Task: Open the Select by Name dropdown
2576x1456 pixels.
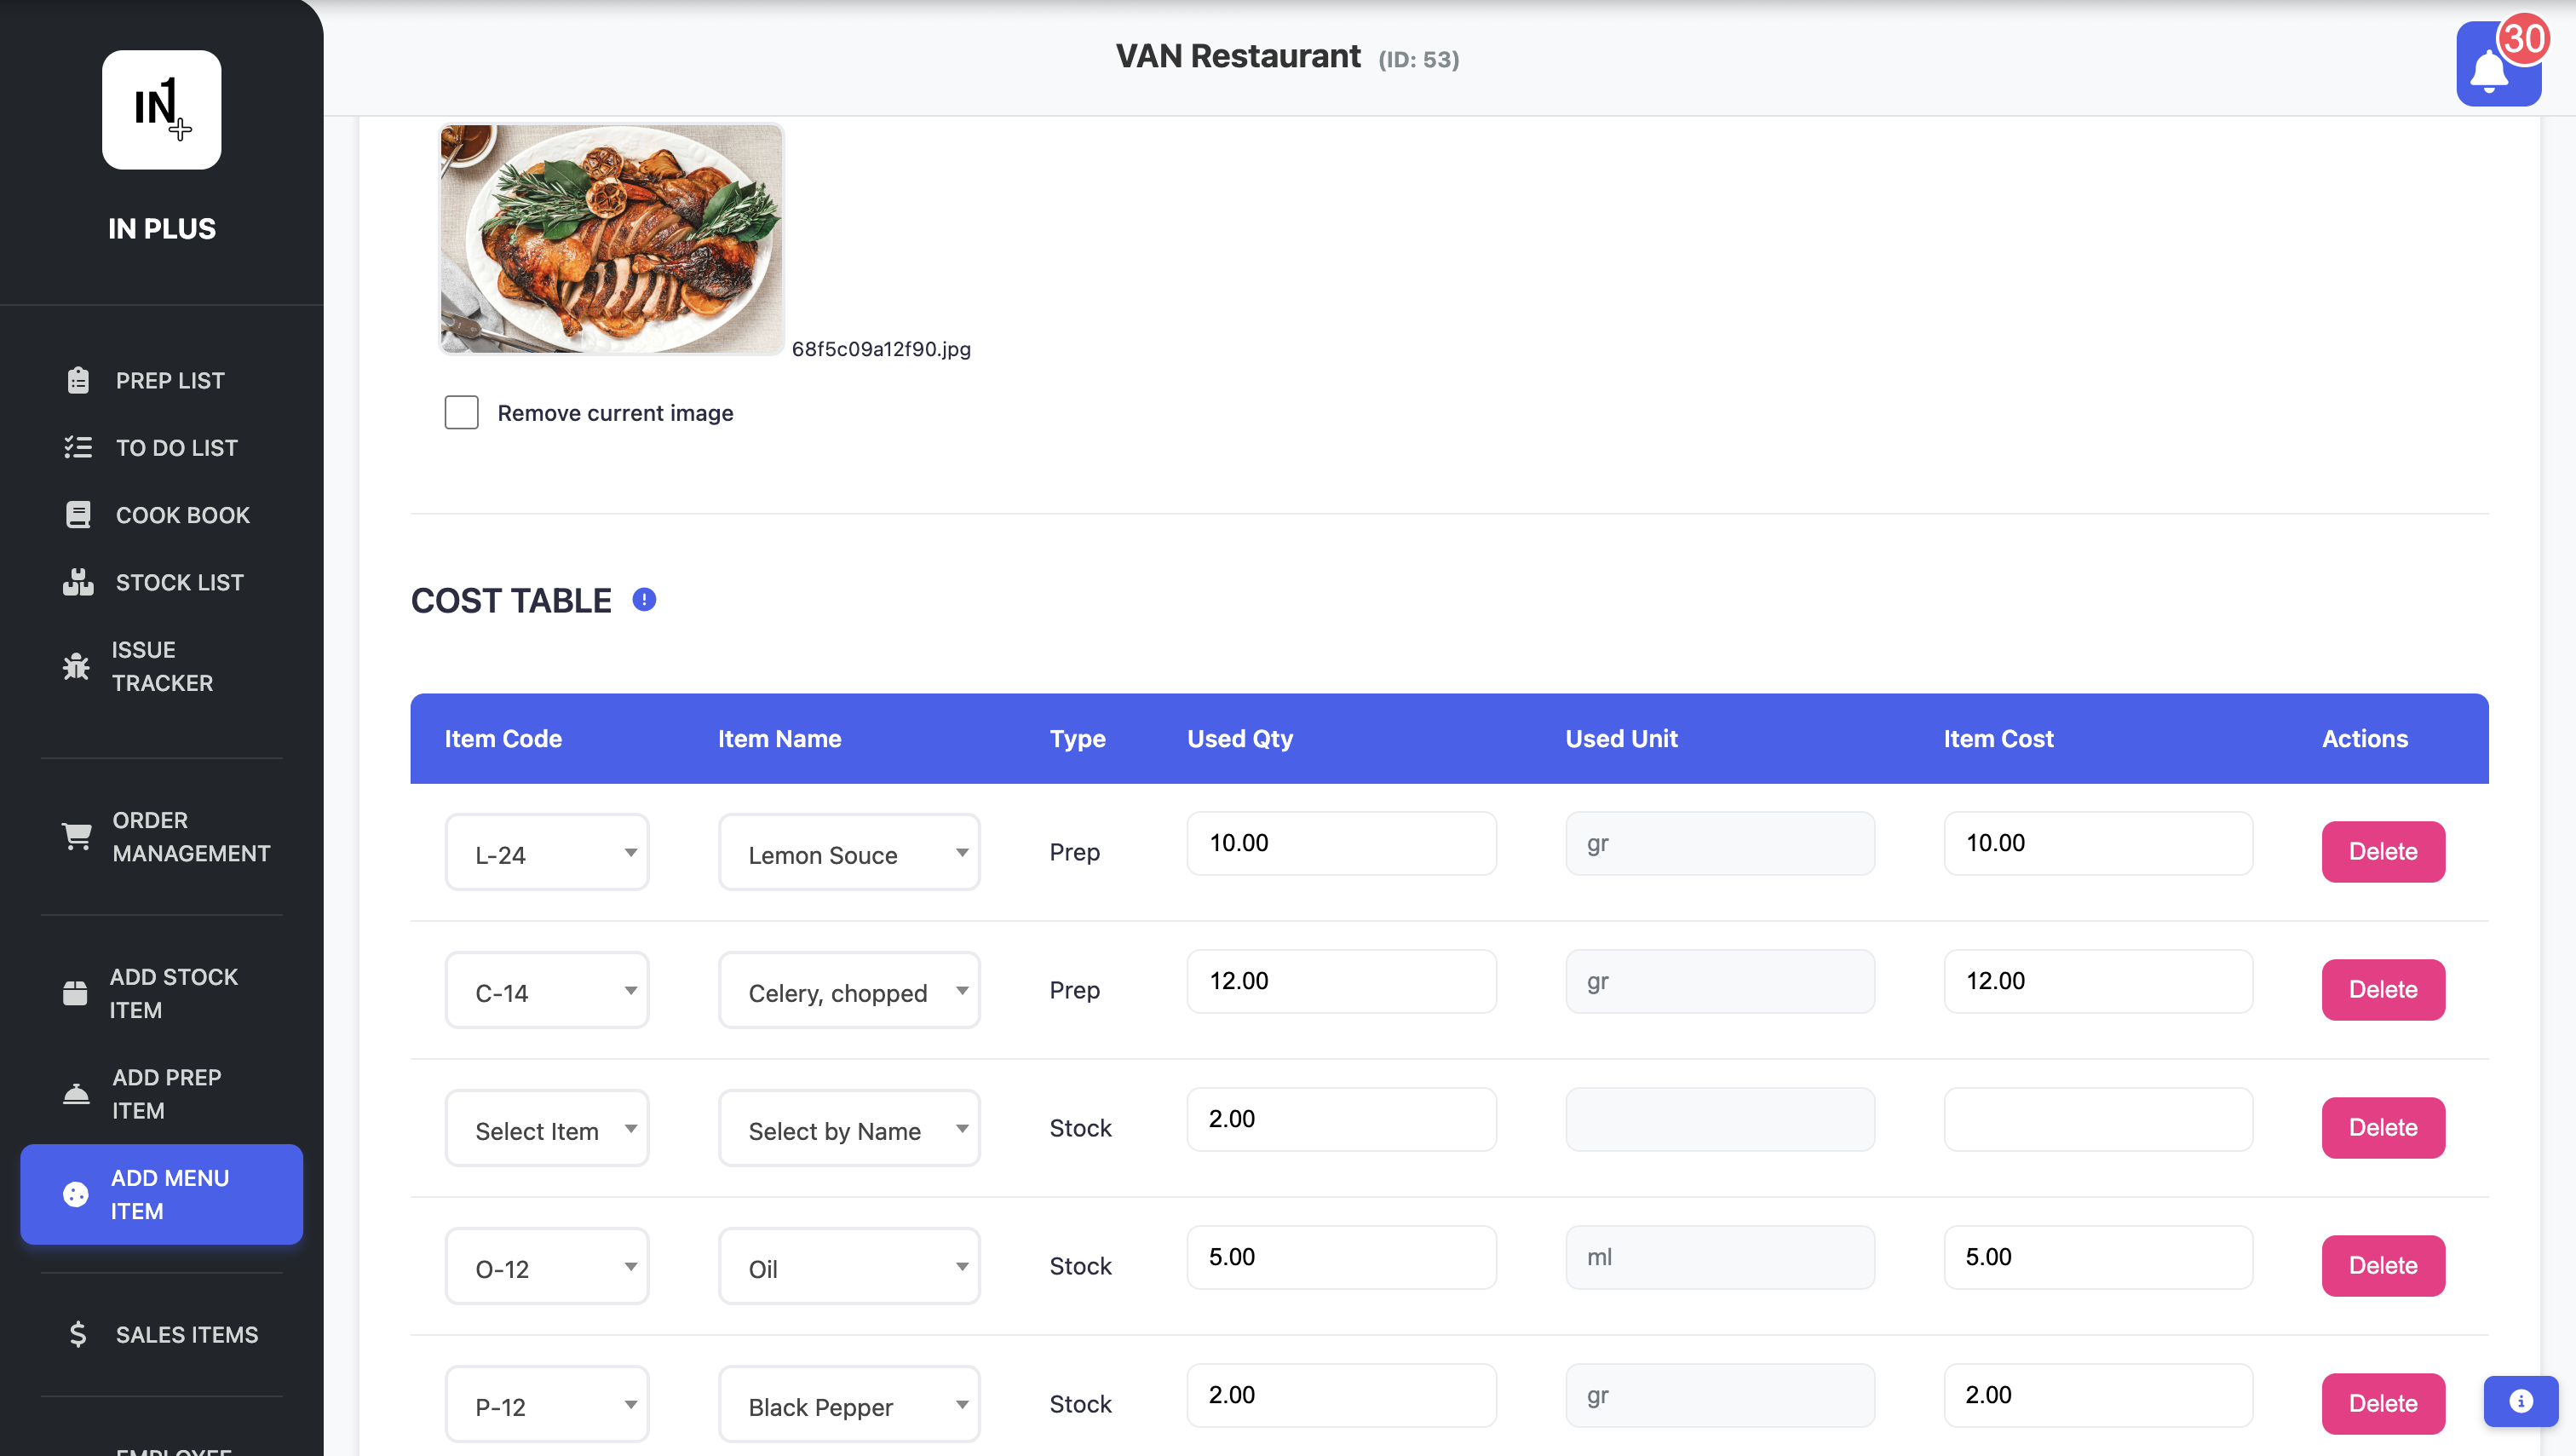Action: tap(849, 1129)
